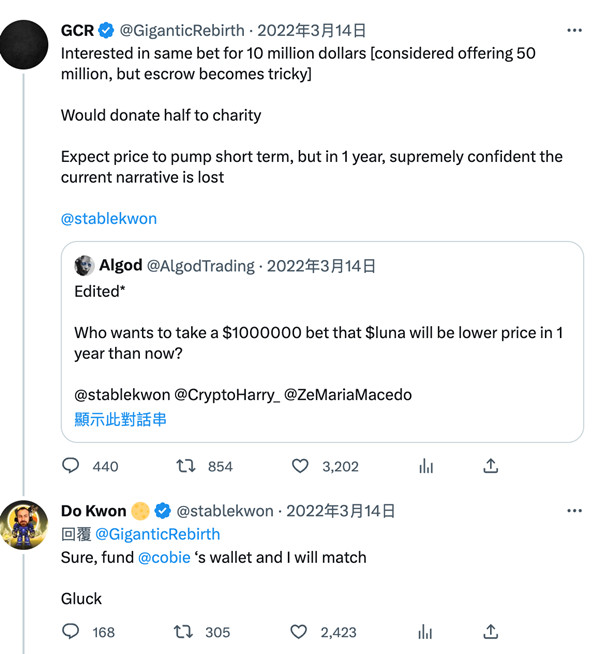View analytics for GCR's tweet

coord(426,466)
